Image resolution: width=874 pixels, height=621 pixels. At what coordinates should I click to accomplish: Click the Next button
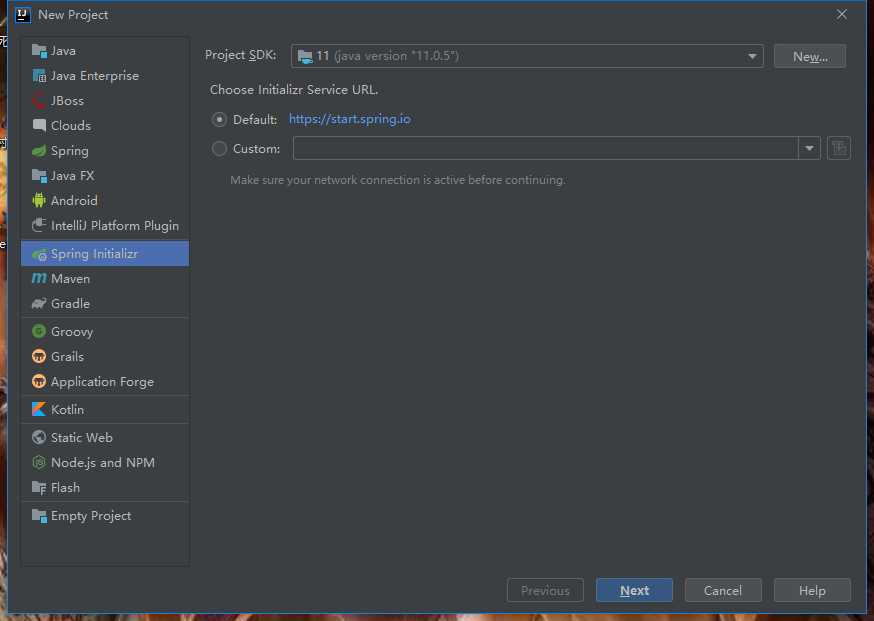(634, 590)
